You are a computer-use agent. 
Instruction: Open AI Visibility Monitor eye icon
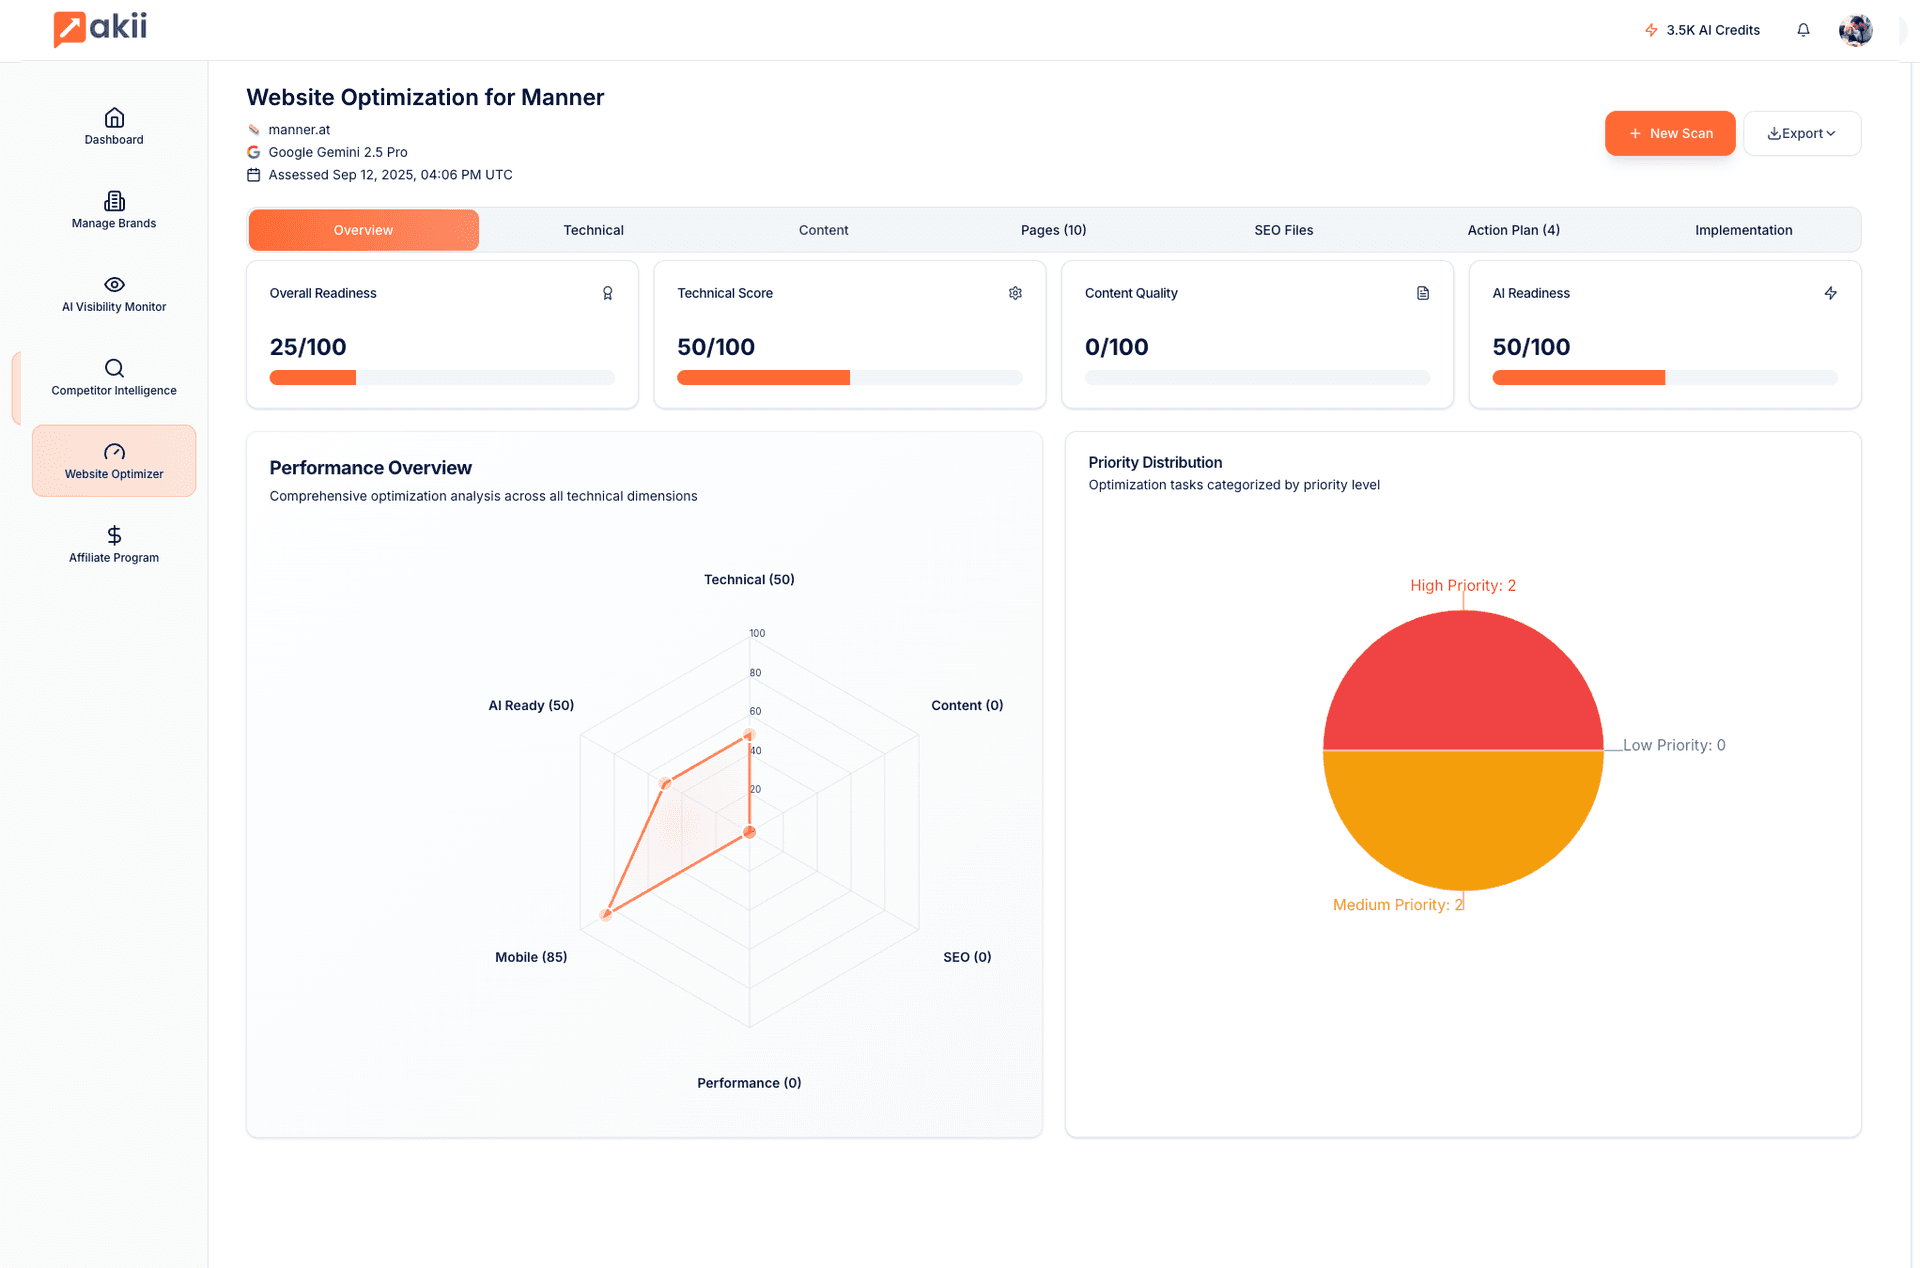pos(114,285)
